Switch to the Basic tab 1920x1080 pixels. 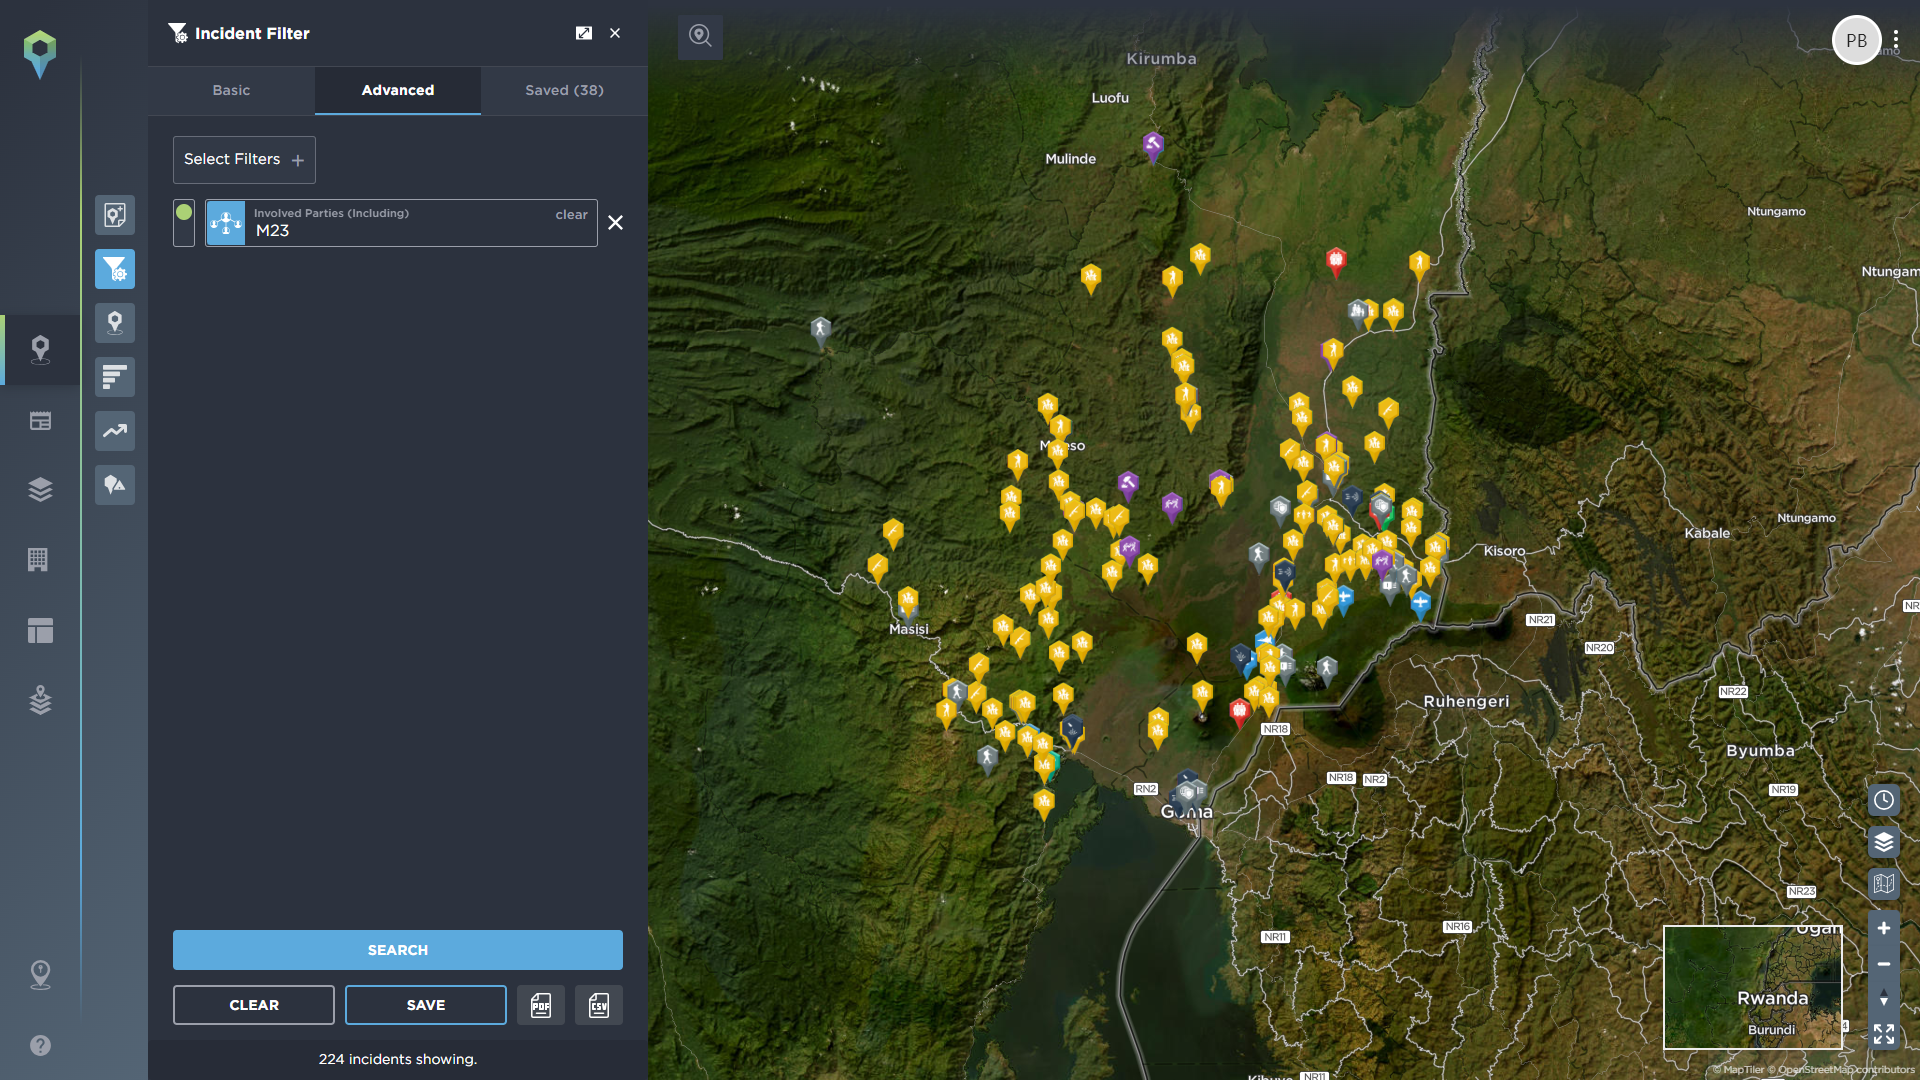(231, 90)
